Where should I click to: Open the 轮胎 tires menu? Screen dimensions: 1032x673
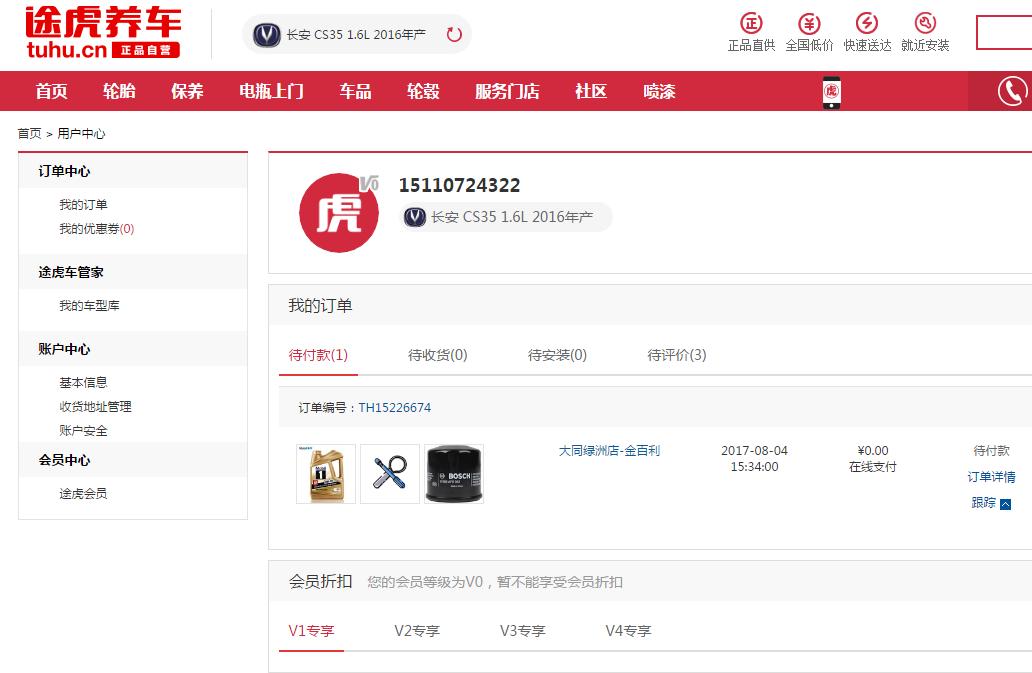[x=119, y=91]
